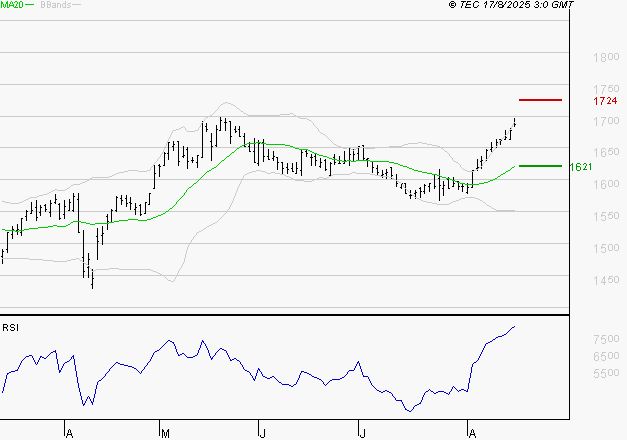Click the RSI panel label
This screenshot has height=440, width=627.
10,328
